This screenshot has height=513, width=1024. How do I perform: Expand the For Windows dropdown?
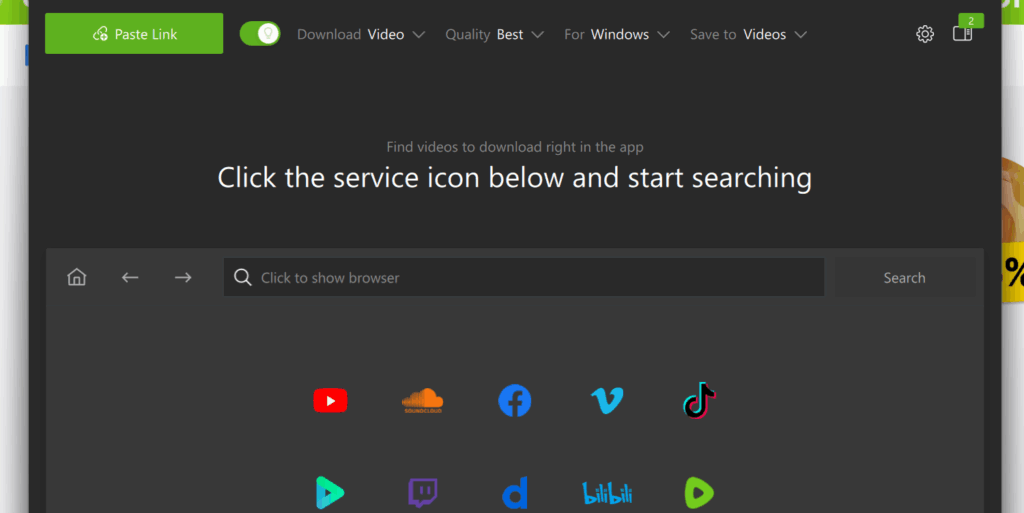tap(617, 34)
